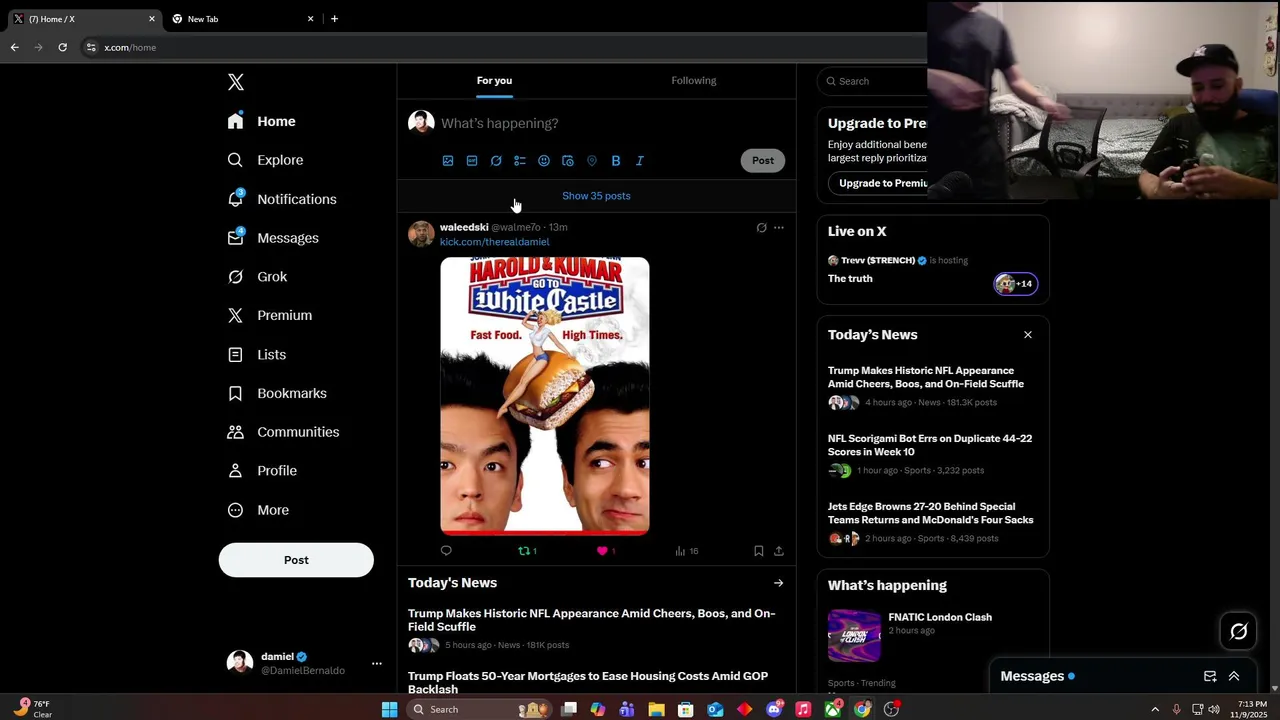Image resolution: width=1280 pixels, height=720 pixels.
Task: Compose a new message in the Messages drawer
Action: (x=1209, y=677)
